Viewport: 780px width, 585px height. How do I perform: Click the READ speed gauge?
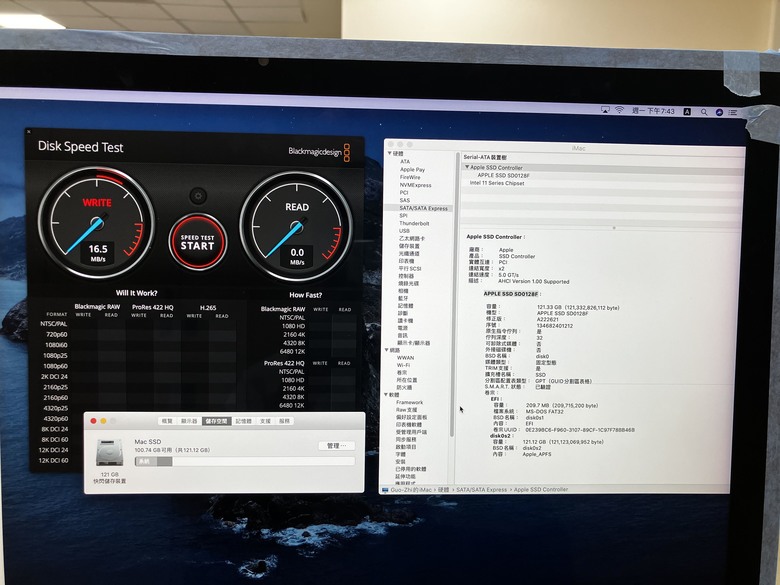click(296, 227)
